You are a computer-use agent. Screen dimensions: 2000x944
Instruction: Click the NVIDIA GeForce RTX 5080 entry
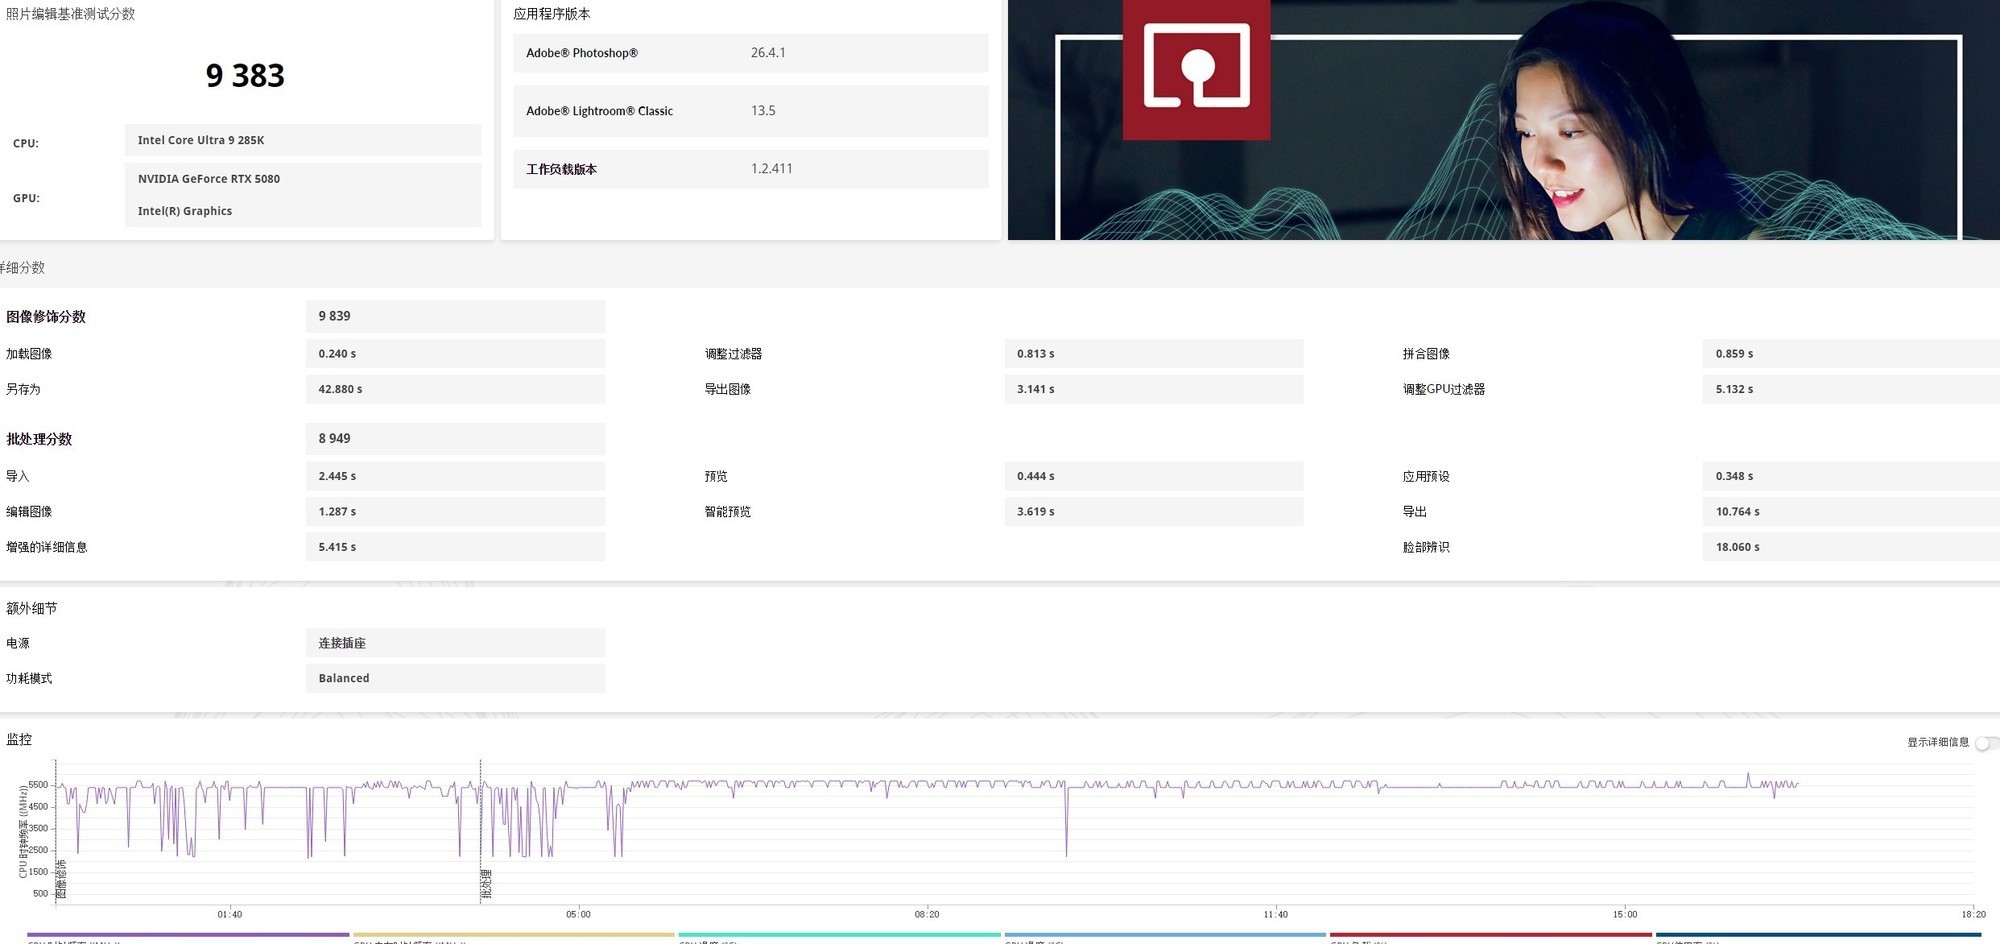[x=209, y=179]
